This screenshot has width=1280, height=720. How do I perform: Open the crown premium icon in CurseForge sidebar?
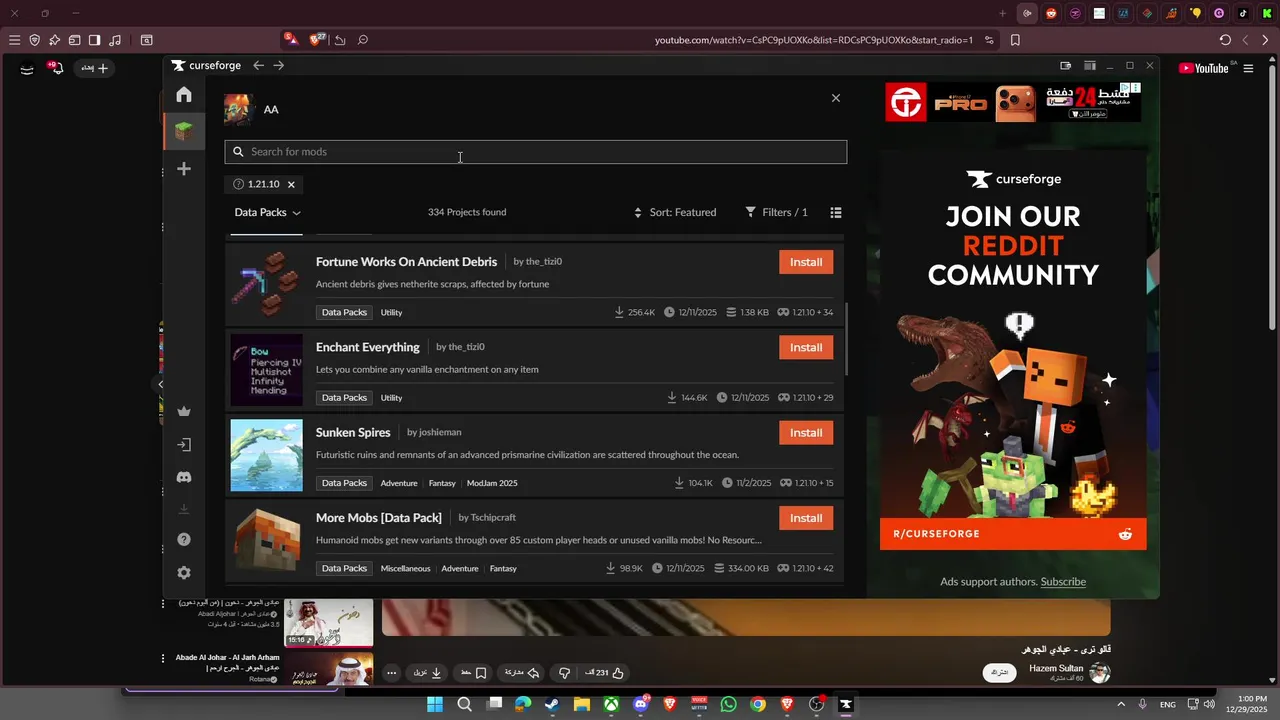click(x=184, y=411)
